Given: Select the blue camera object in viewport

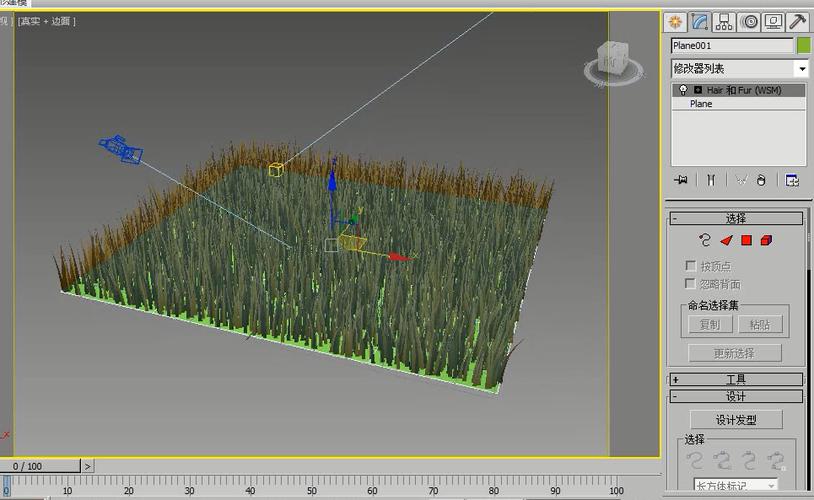Looking at the screenshot, I should point(121,150).
